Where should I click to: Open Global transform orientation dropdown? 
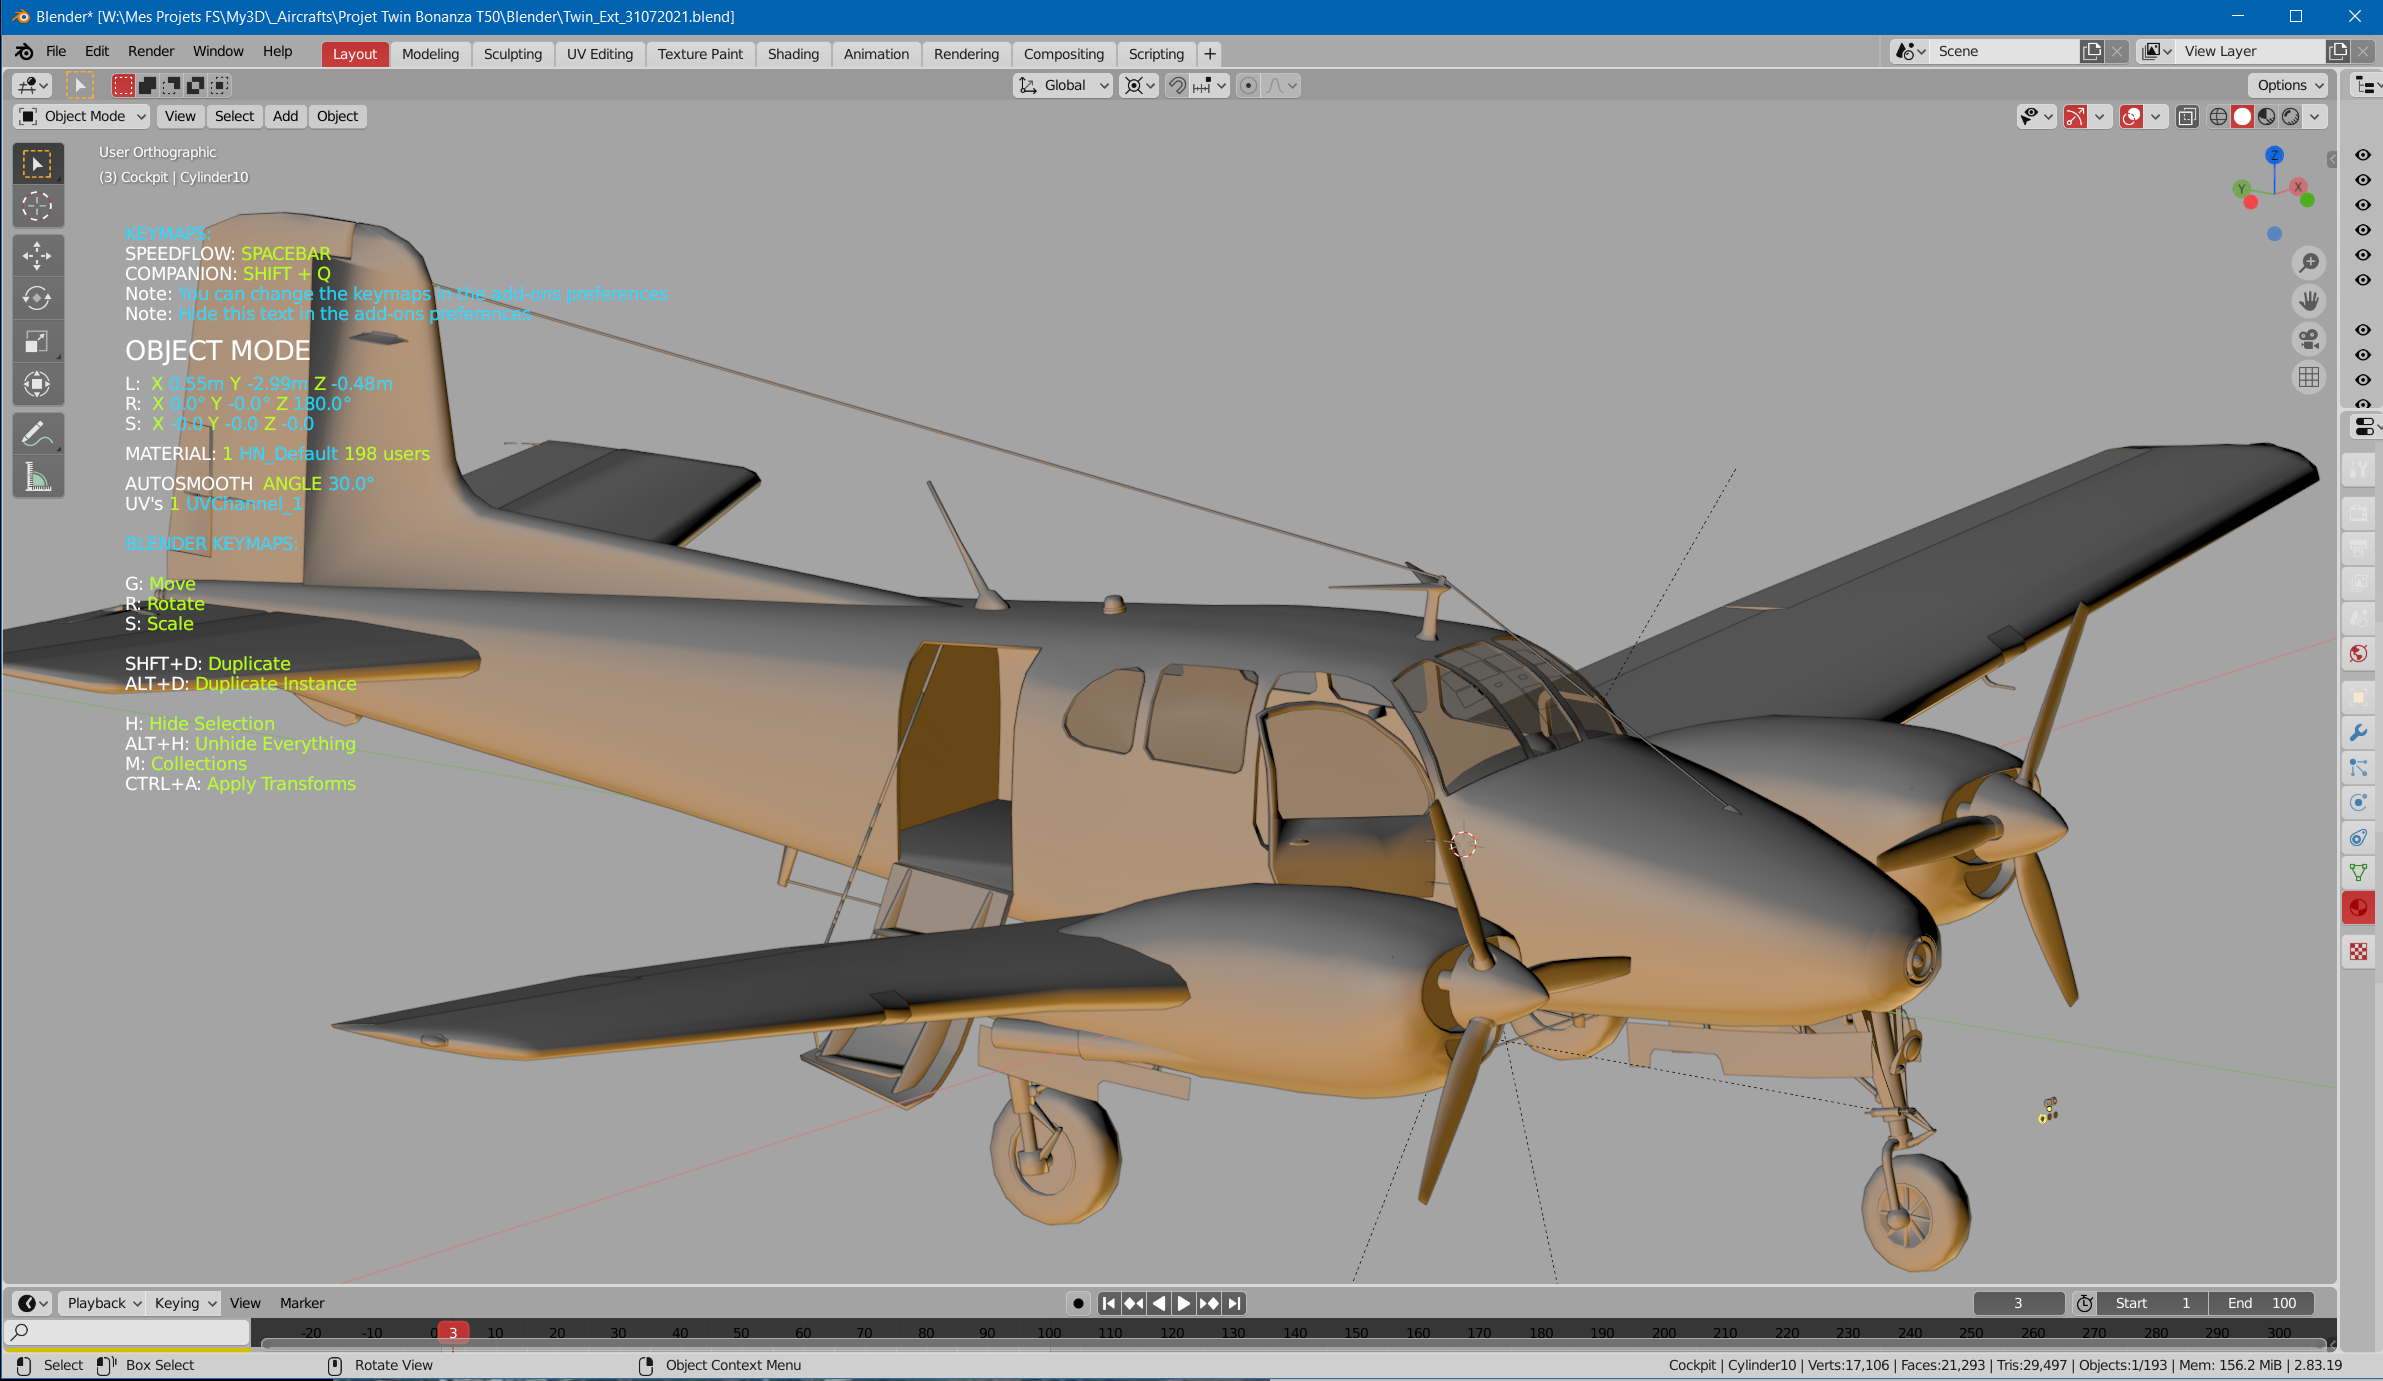(1063, 86)
